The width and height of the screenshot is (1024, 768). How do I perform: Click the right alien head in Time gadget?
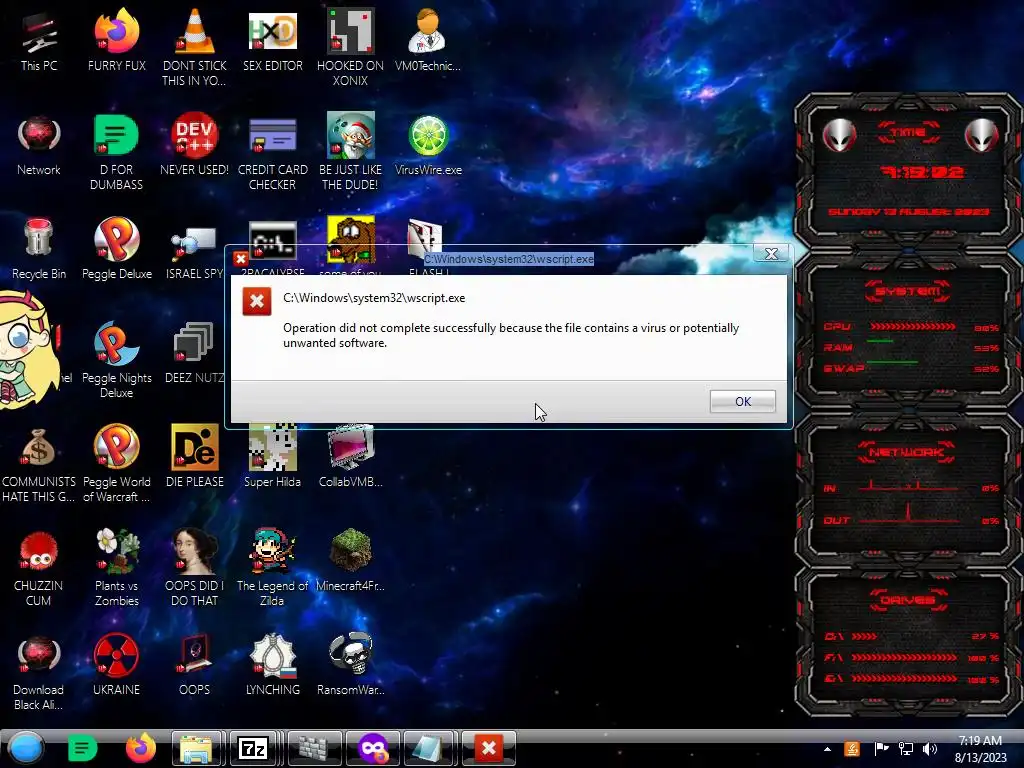click(x=982, y=136)
